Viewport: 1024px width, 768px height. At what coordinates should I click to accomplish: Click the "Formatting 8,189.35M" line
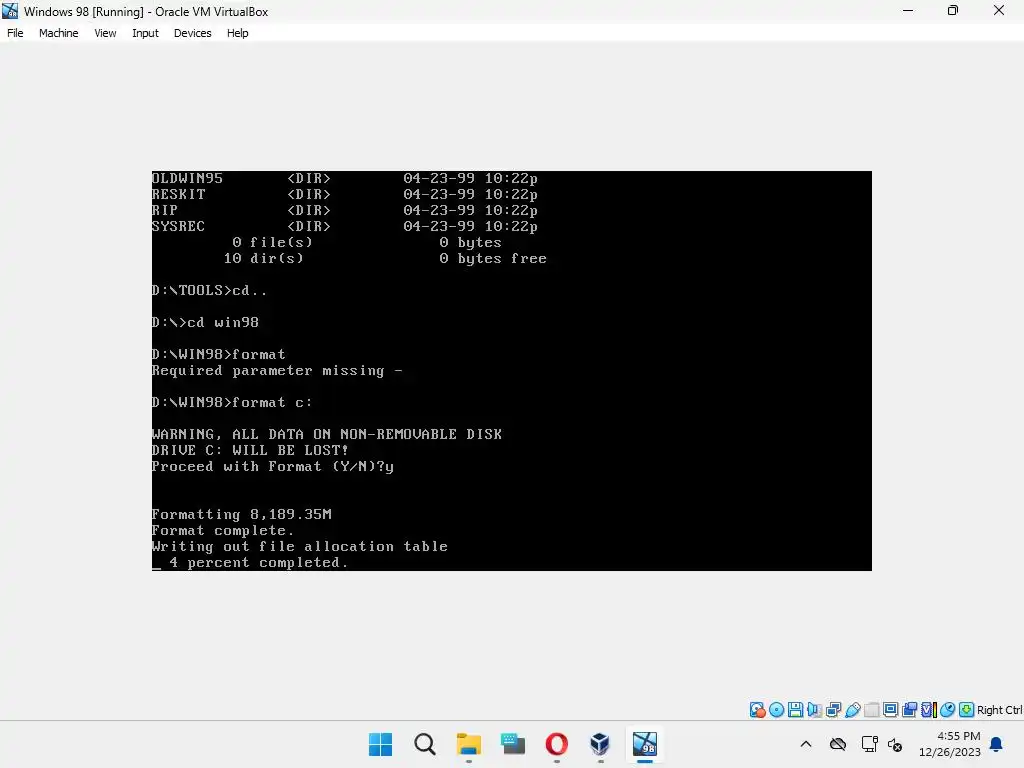pos(242,515)
